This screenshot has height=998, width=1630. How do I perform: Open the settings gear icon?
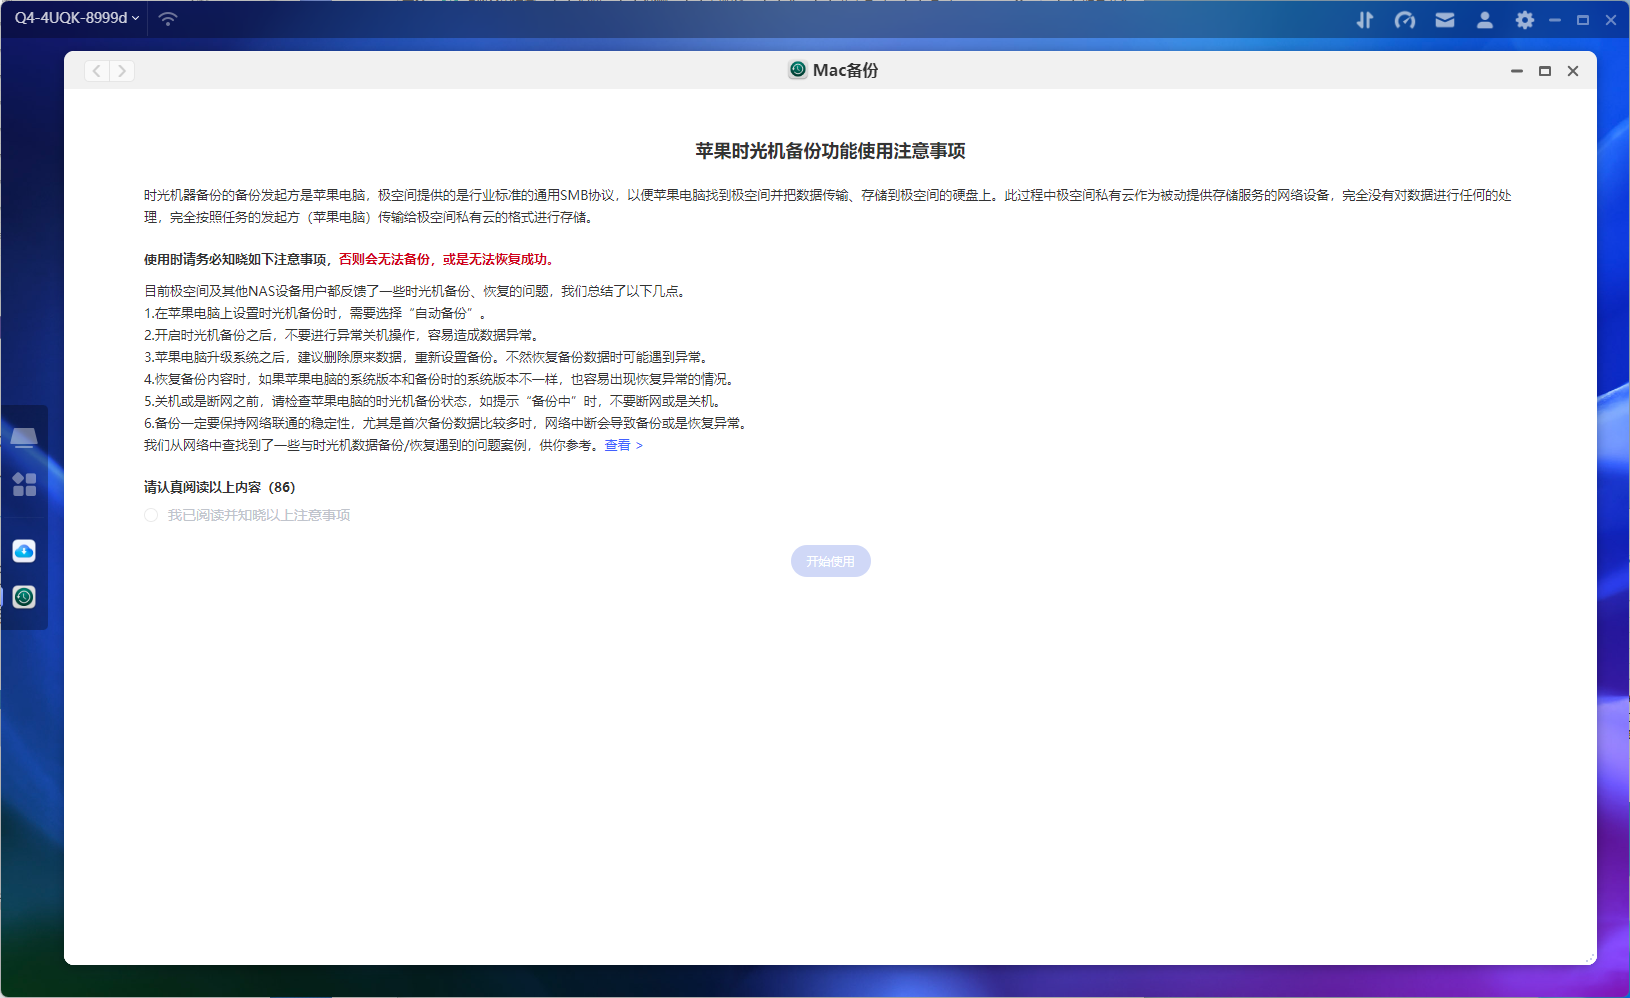(1524, 20)
